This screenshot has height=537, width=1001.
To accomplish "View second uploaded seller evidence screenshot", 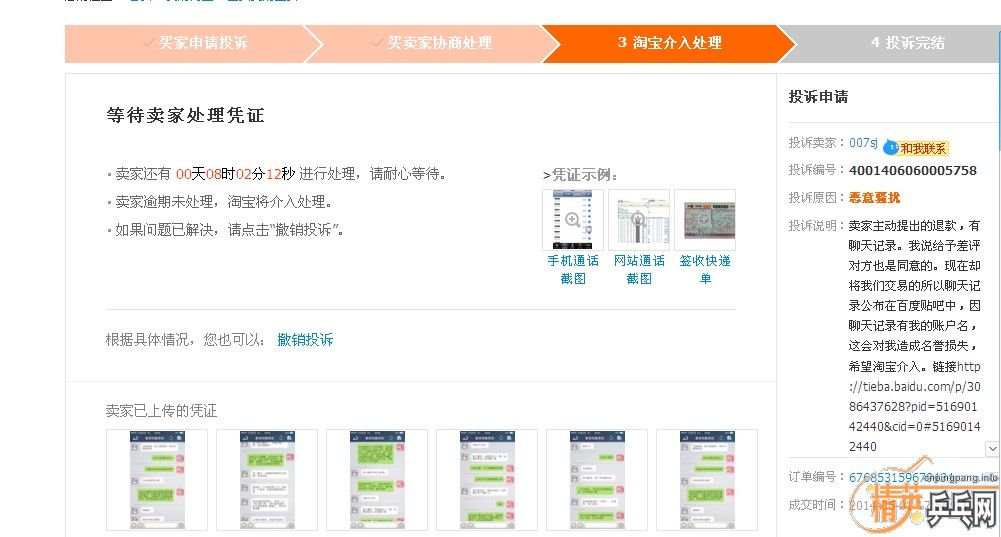I will coord(267,480).
